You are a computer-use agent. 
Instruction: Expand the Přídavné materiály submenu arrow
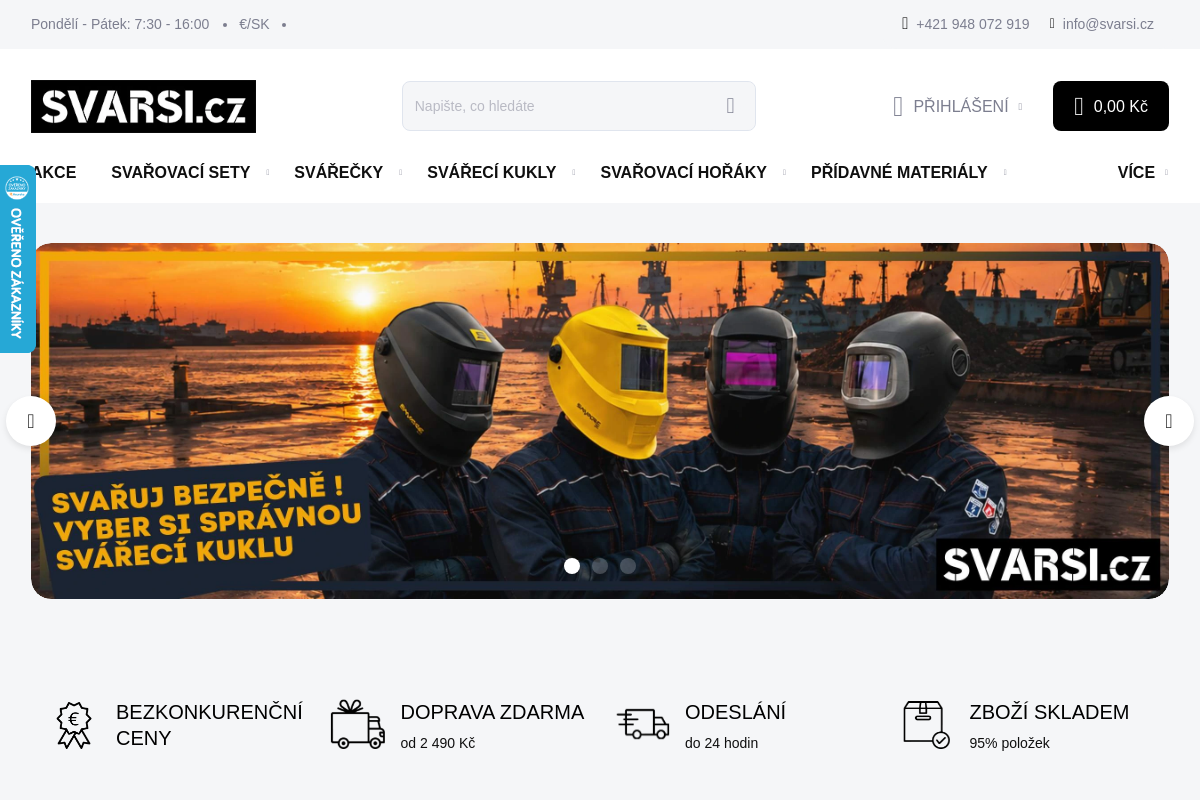point(1005,173)
